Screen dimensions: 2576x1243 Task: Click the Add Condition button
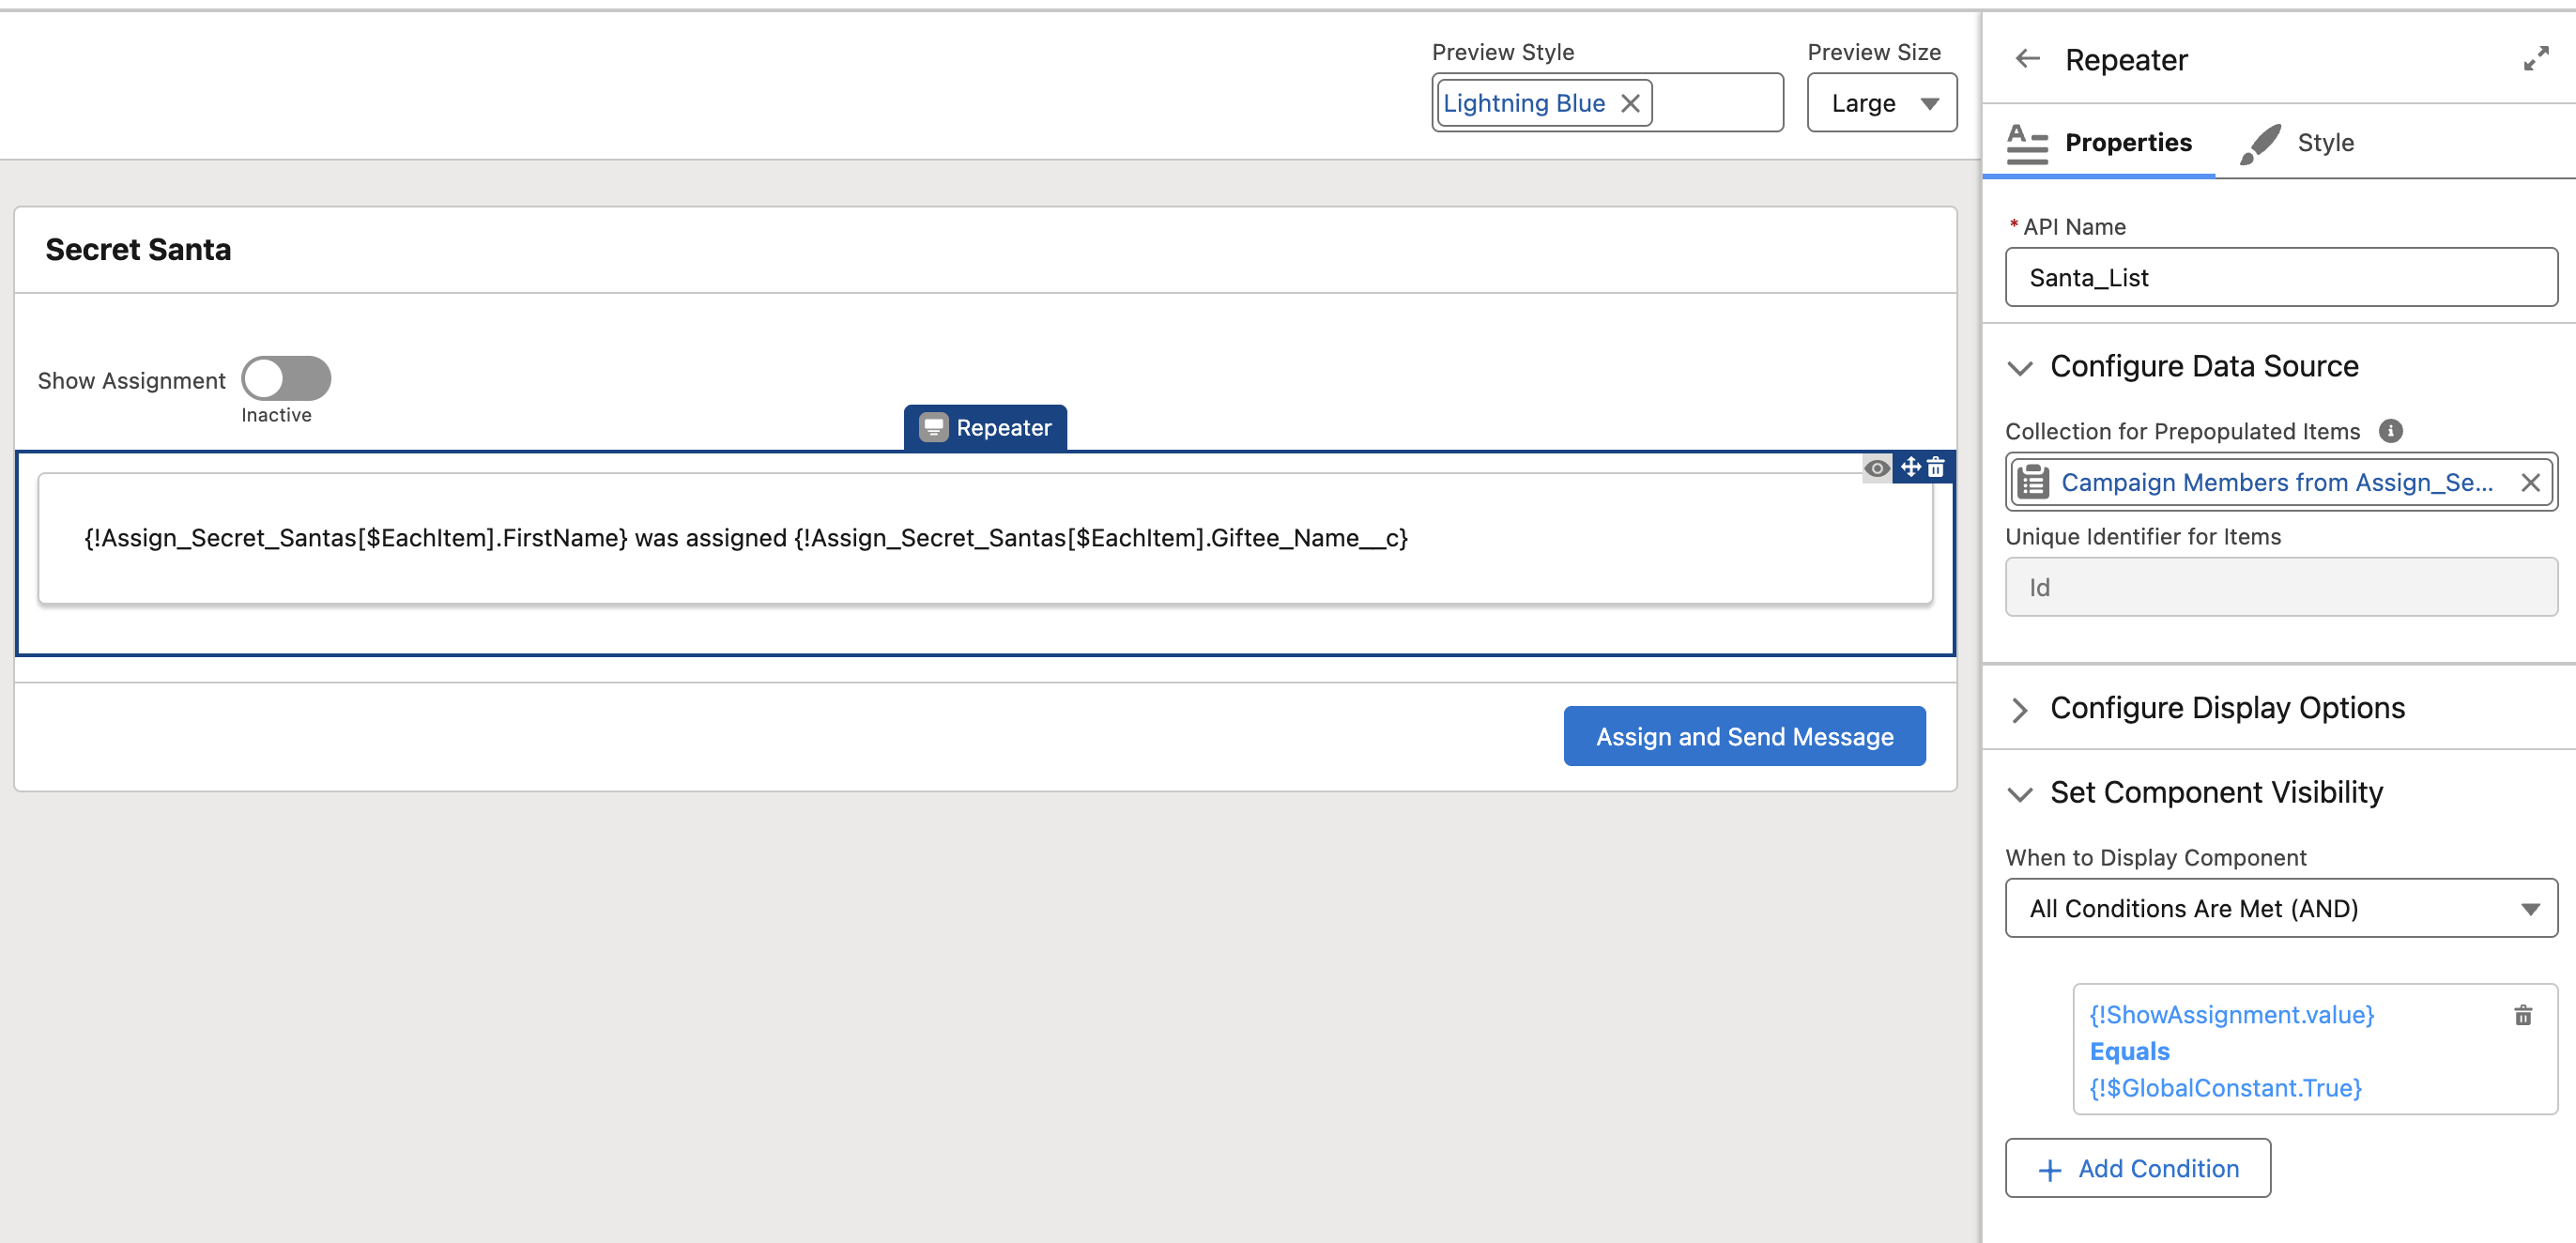click(2137, 1168)
